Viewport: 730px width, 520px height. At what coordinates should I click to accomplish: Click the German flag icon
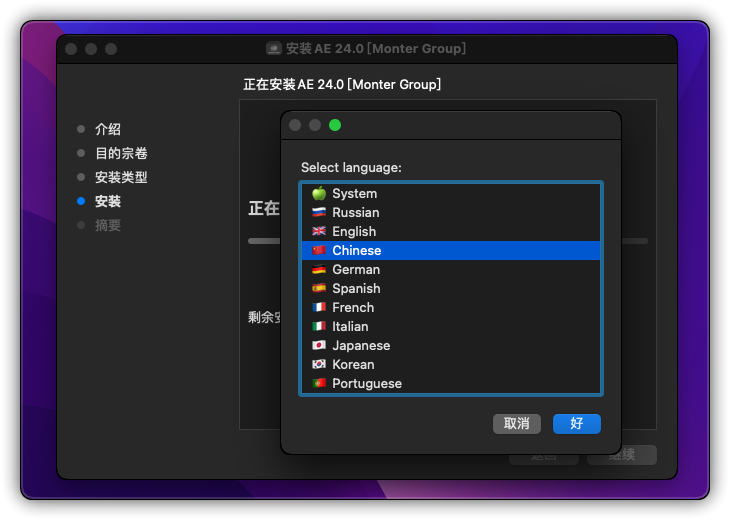coord(319,269)
